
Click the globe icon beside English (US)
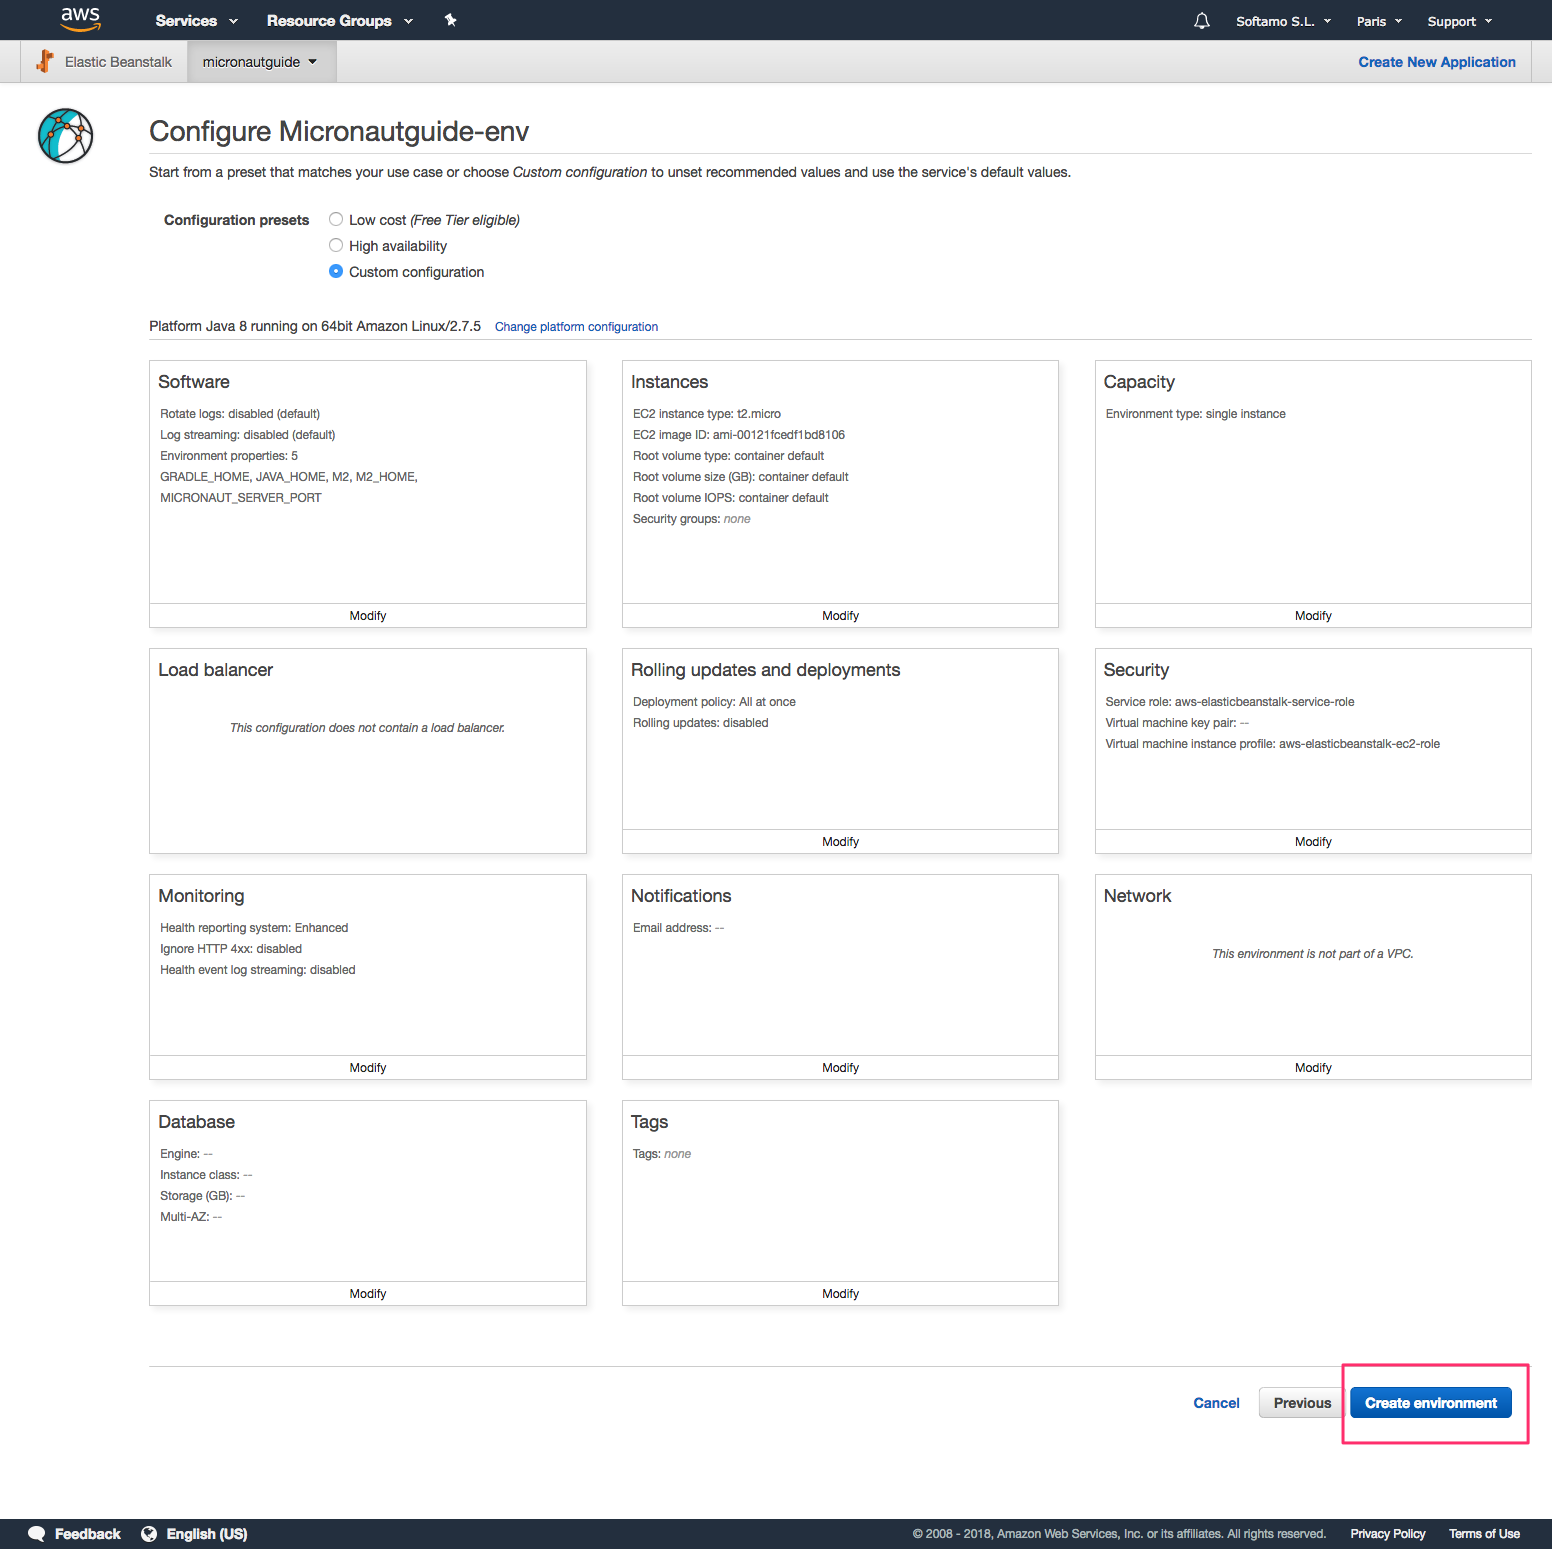(x=149, y=1534)
